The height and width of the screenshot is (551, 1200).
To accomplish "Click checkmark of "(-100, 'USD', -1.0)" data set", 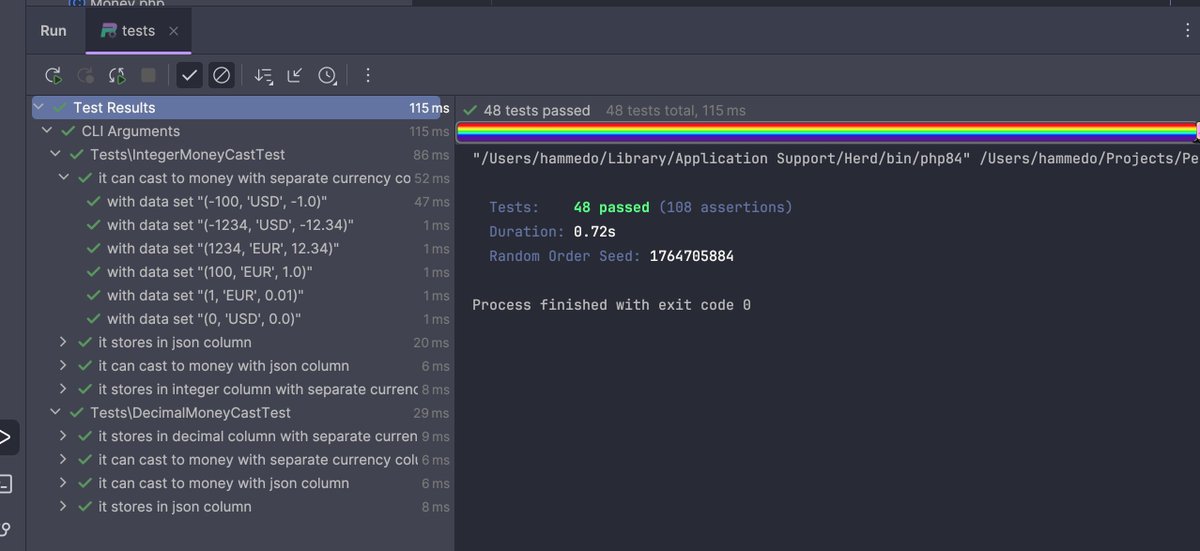I will [94, 202].
